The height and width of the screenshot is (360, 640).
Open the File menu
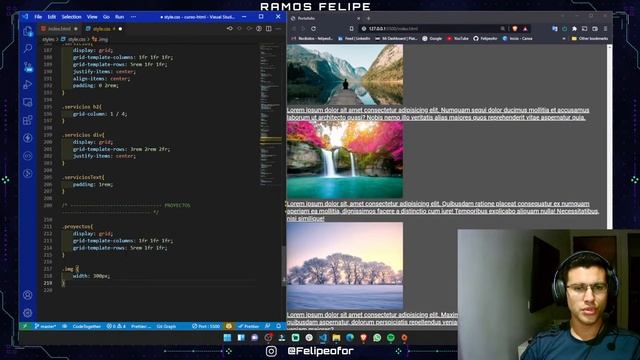click(38, 17)
